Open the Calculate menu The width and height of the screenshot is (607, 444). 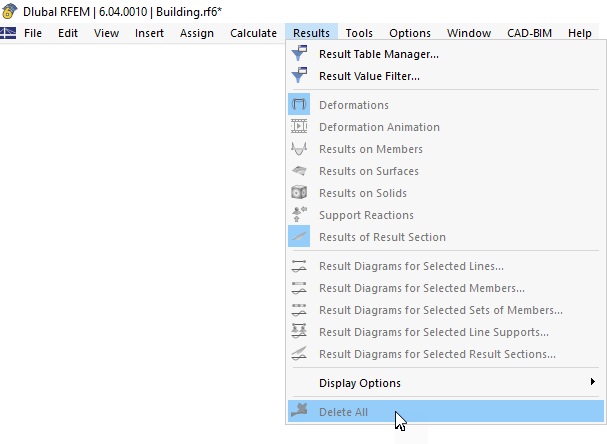click(x=253, y=33)
